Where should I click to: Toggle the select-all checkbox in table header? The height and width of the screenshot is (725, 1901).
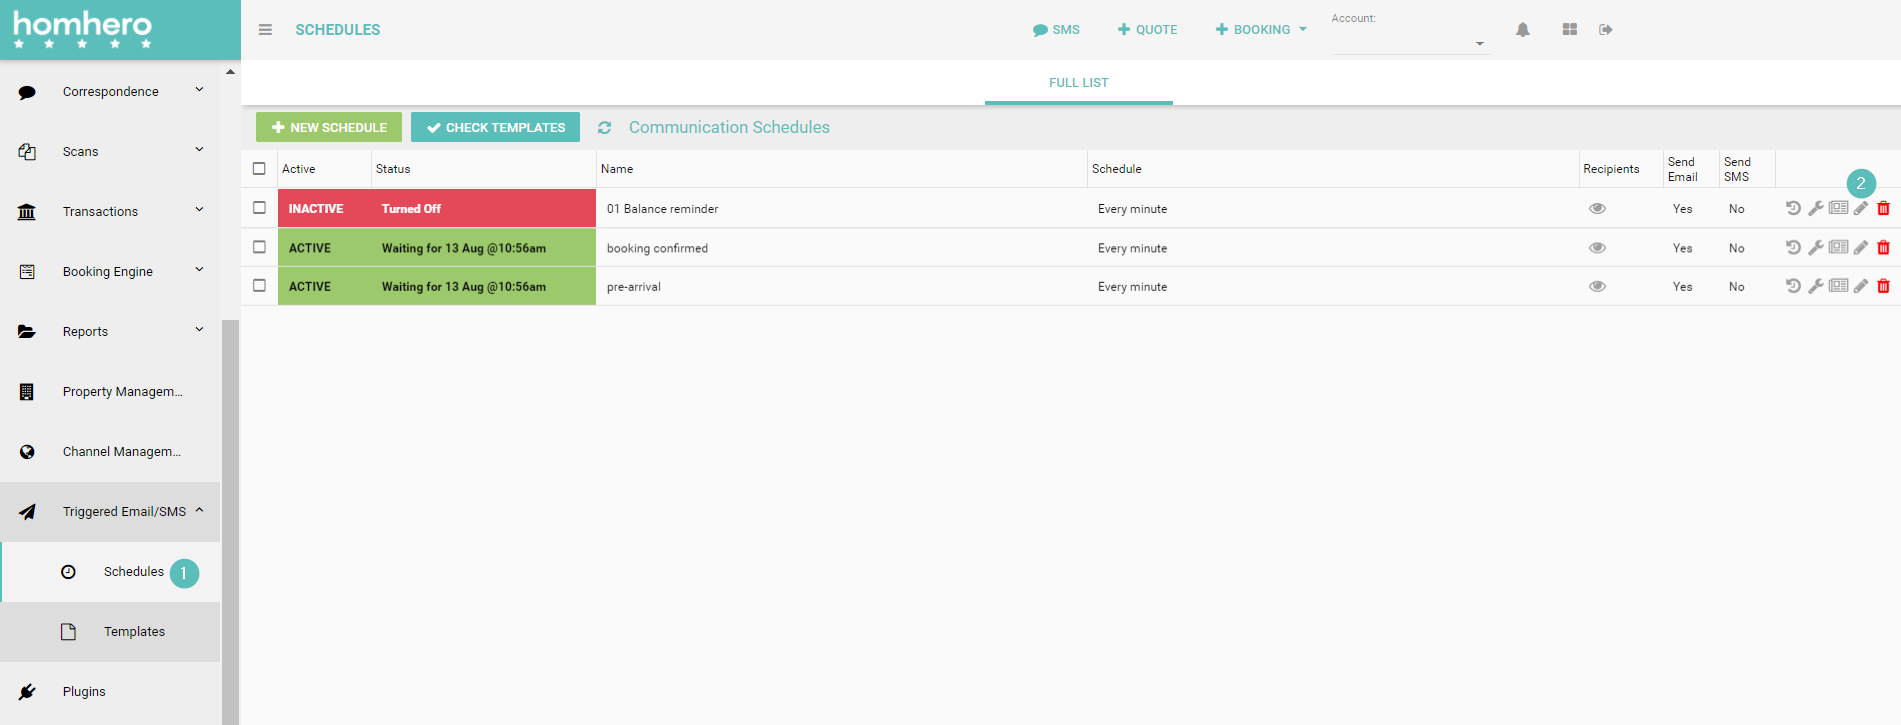click(x=259, y=169)
